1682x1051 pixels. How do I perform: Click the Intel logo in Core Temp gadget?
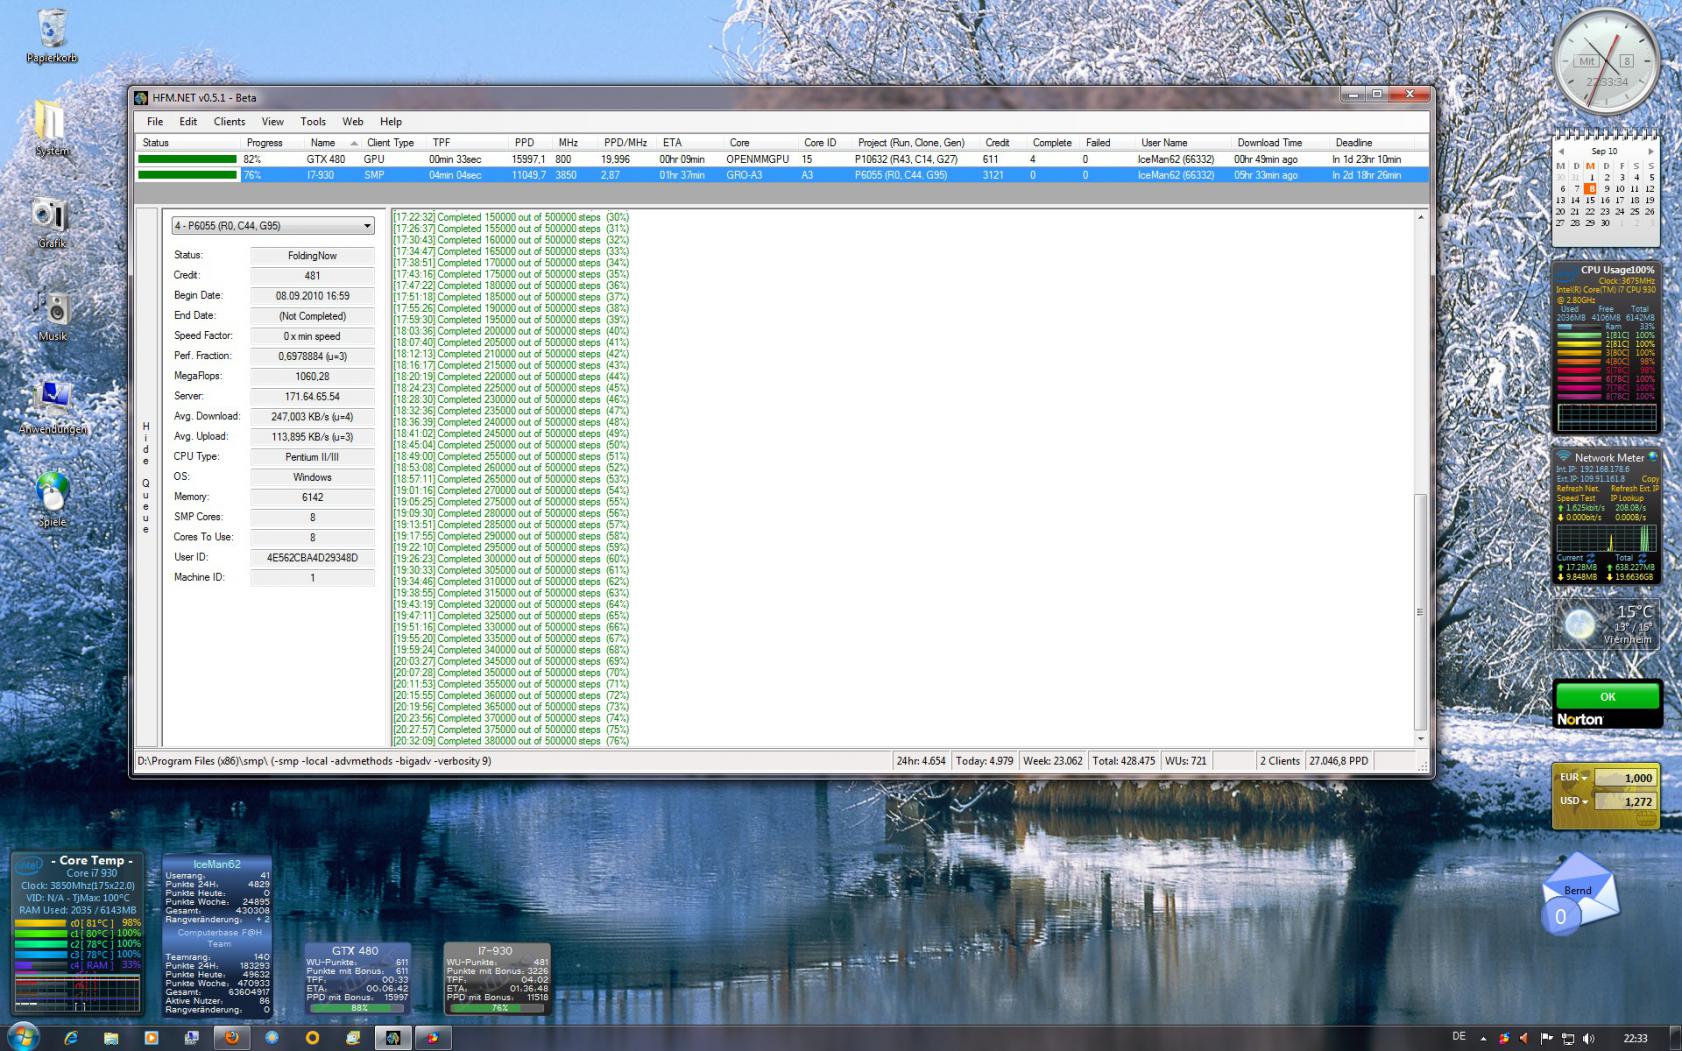click(28, 866)
